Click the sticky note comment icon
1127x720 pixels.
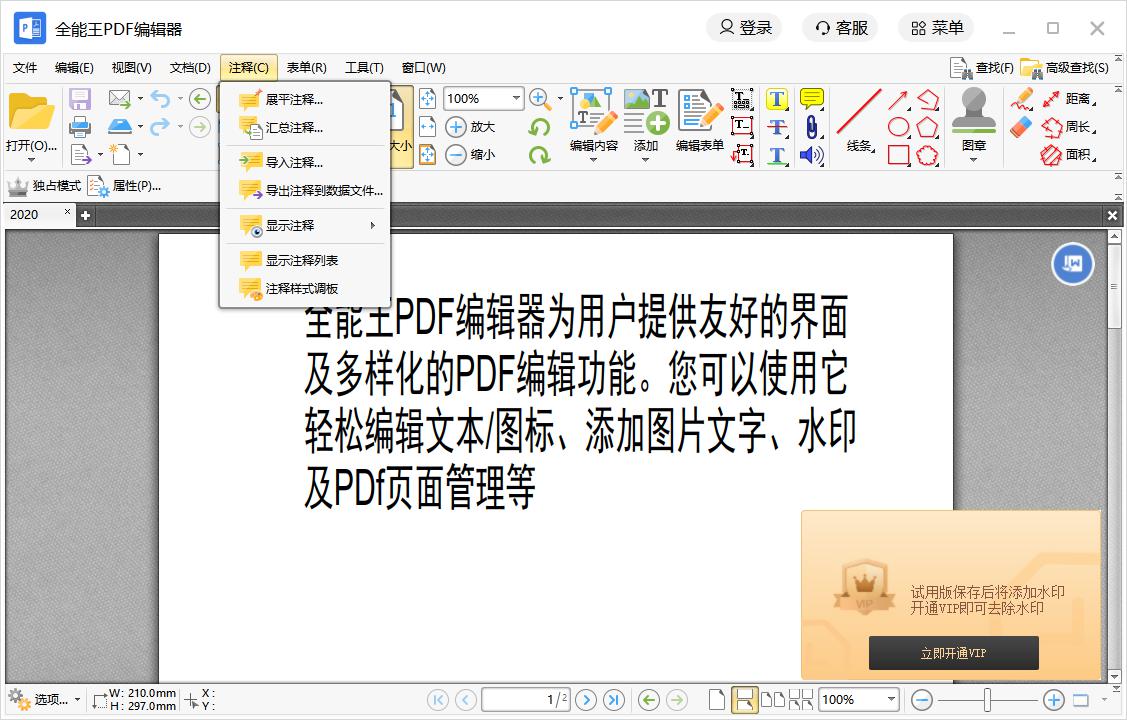[811, 98]
